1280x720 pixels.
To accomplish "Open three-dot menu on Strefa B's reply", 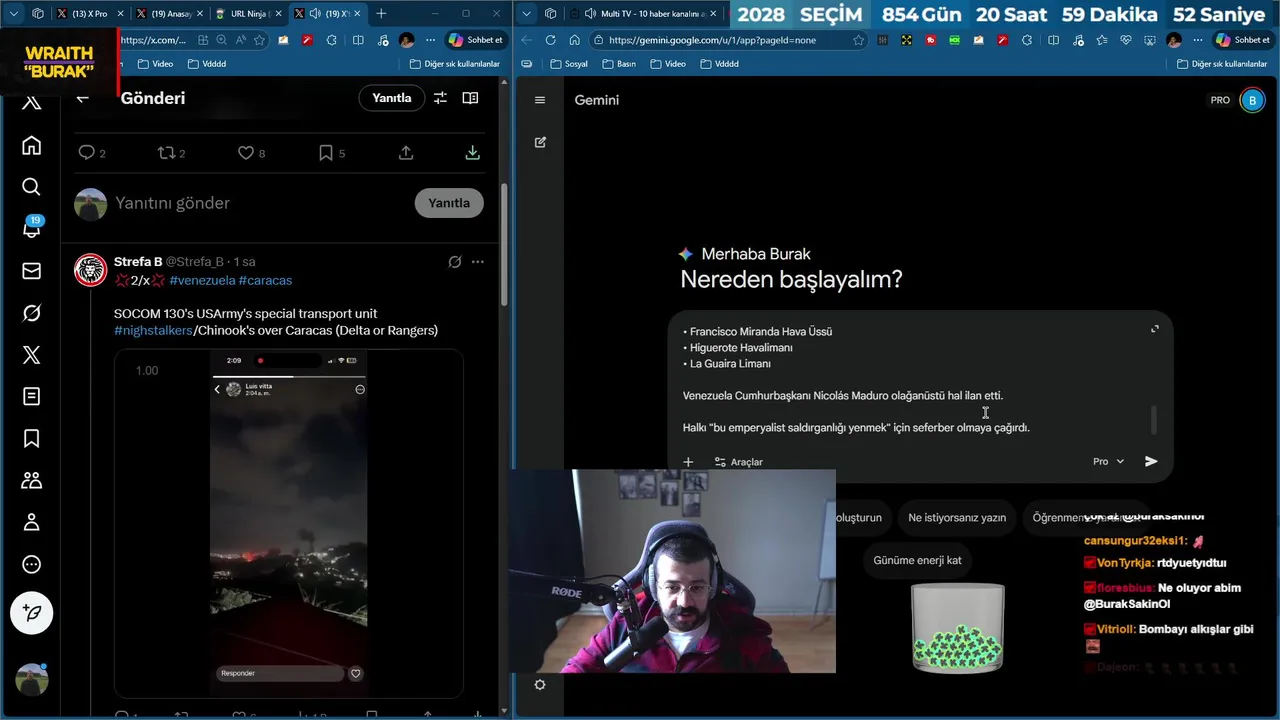I will coord(477,262).
